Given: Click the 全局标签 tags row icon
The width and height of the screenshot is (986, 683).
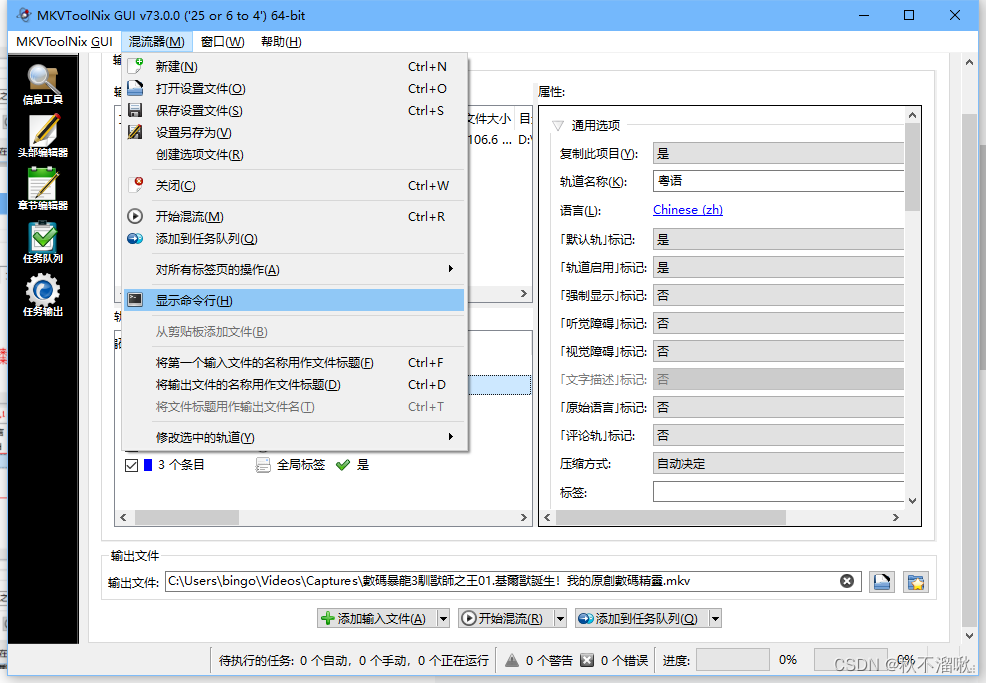Looking at the screenshot, I should 263,465.
